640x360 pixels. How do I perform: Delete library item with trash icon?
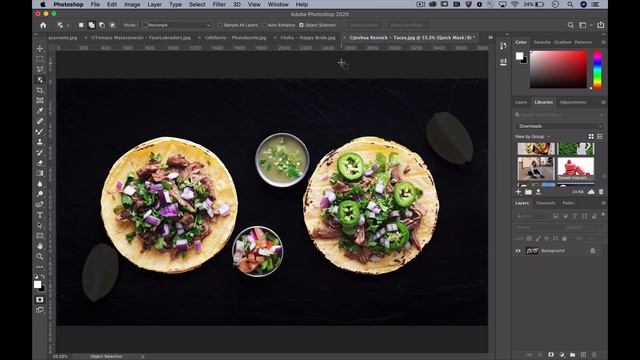coord(601,192)
